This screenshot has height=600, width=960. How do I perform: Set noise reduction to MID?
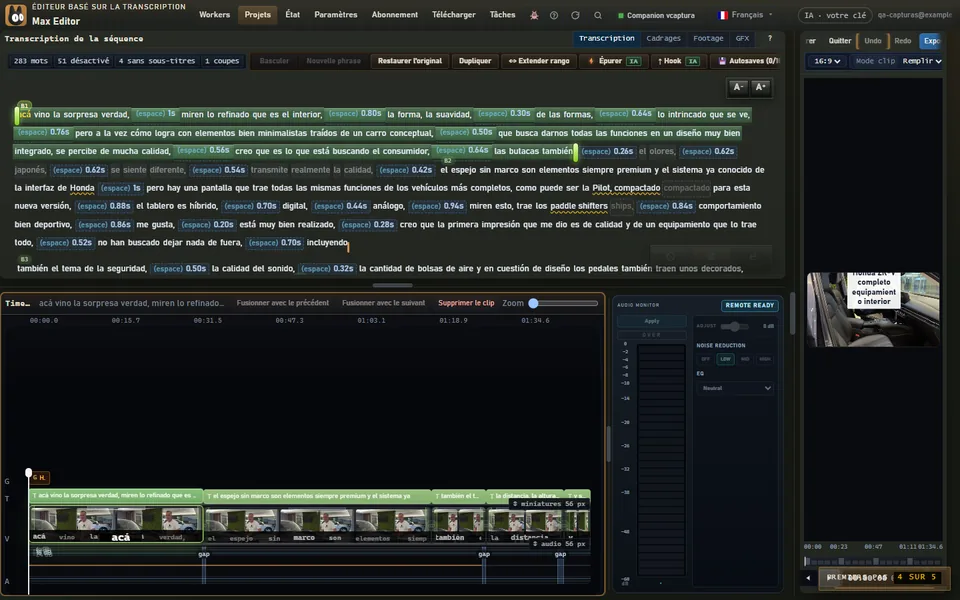pos(745,359)
